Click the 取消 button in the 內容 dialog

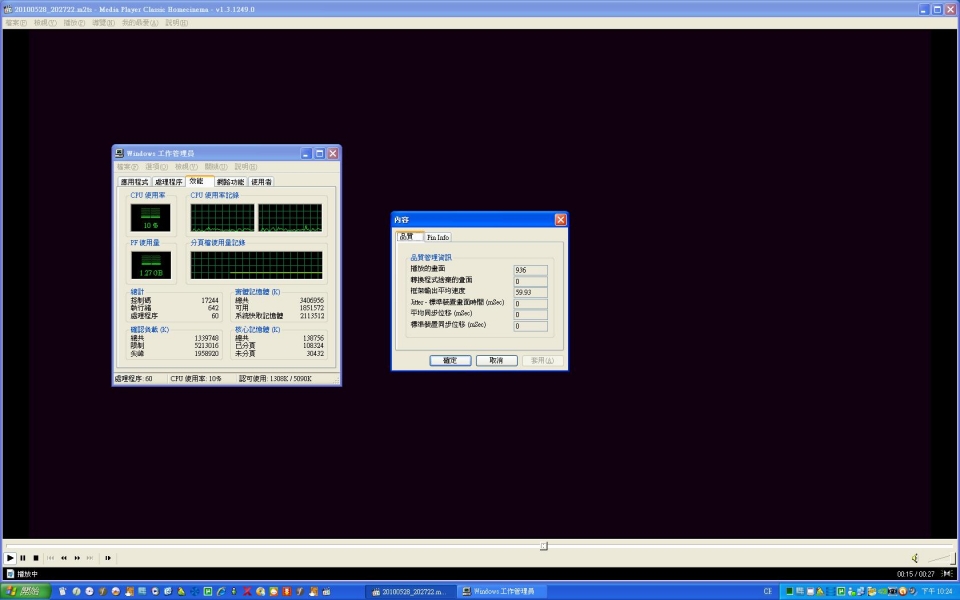tap(496, 360)
